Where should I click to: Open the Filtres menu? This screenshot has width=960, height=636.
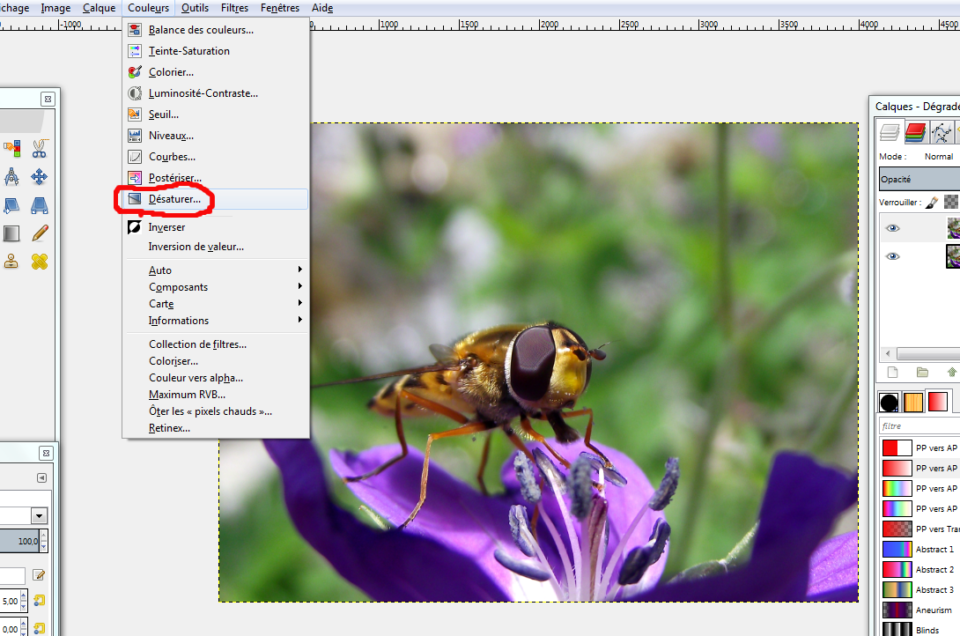(234, 8)
